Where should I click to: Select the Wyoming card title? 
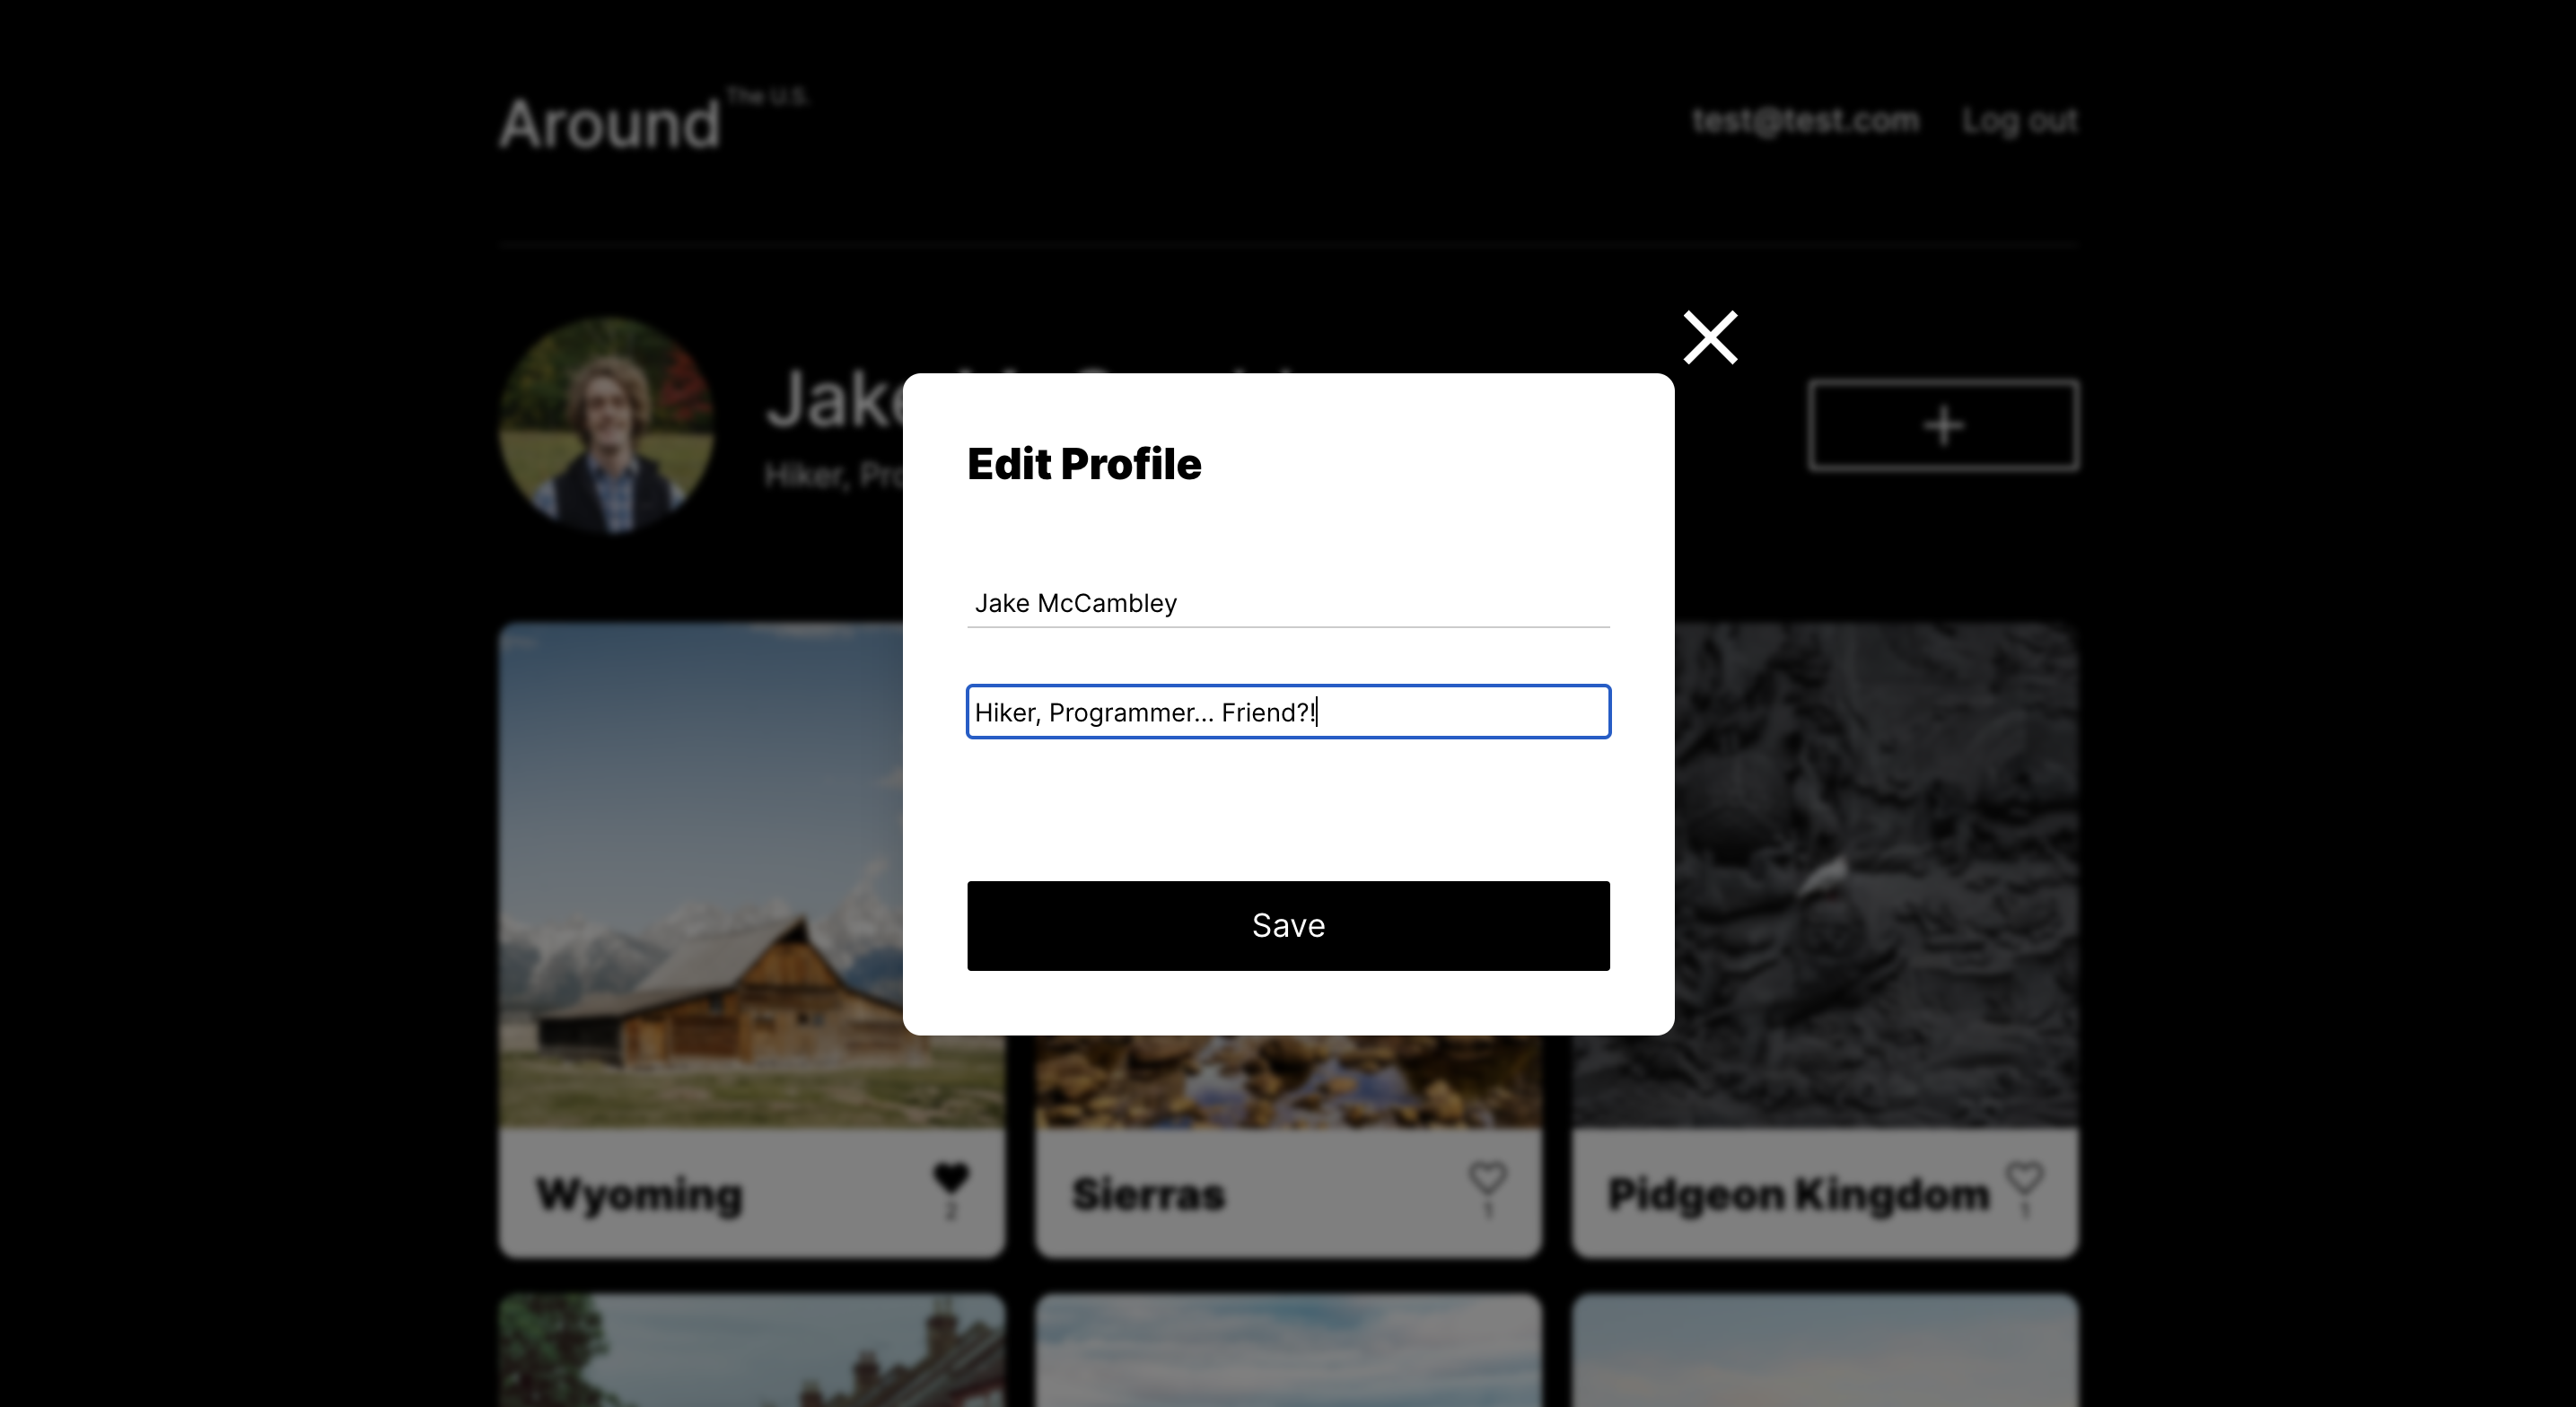click(x=640, y=1195)
